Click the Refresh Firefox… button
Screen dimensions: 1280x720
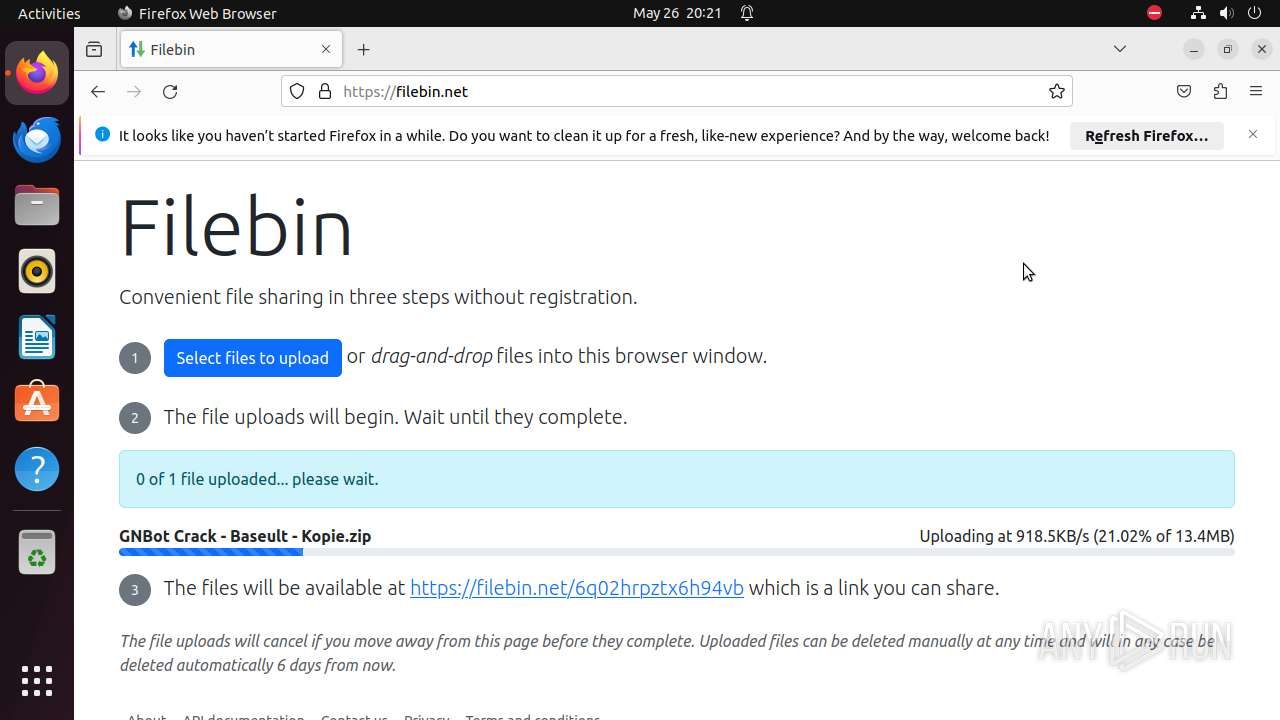tap(1147, 136)
